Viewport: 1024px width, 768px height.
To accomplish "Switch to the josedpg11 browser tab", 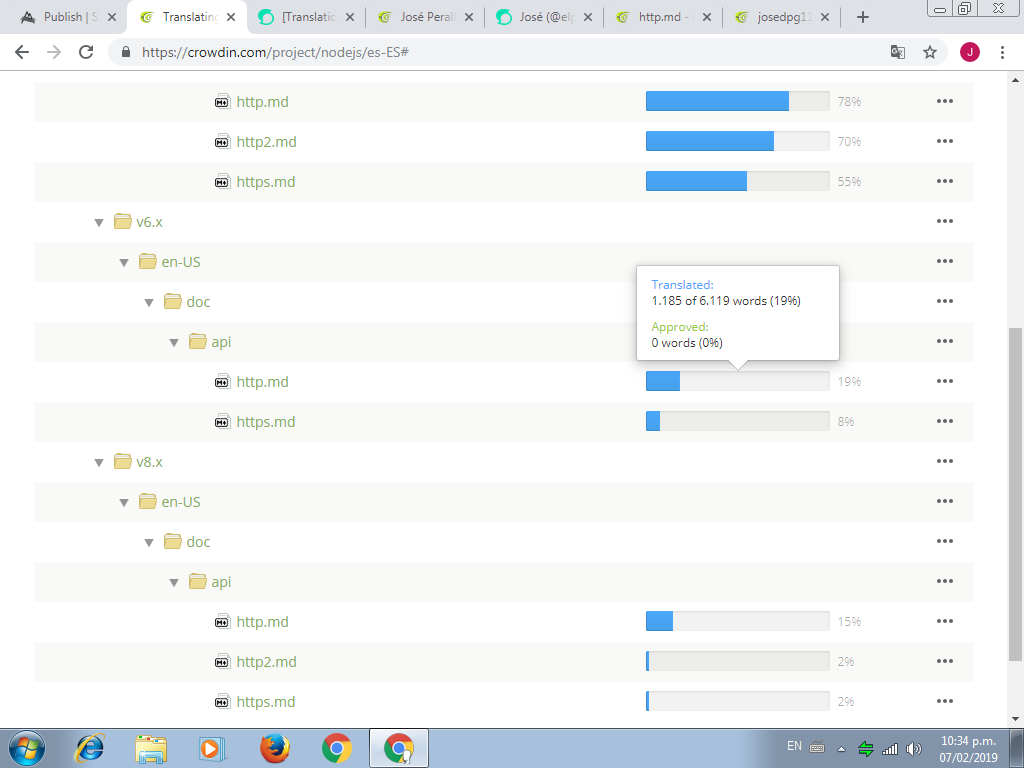I will [x=782, y=17].
